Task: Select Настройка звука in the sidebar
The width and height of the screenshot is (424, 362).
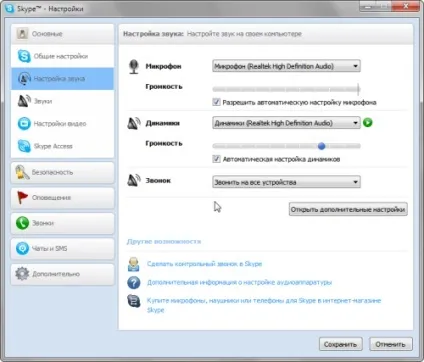Action: click(62, 79)
